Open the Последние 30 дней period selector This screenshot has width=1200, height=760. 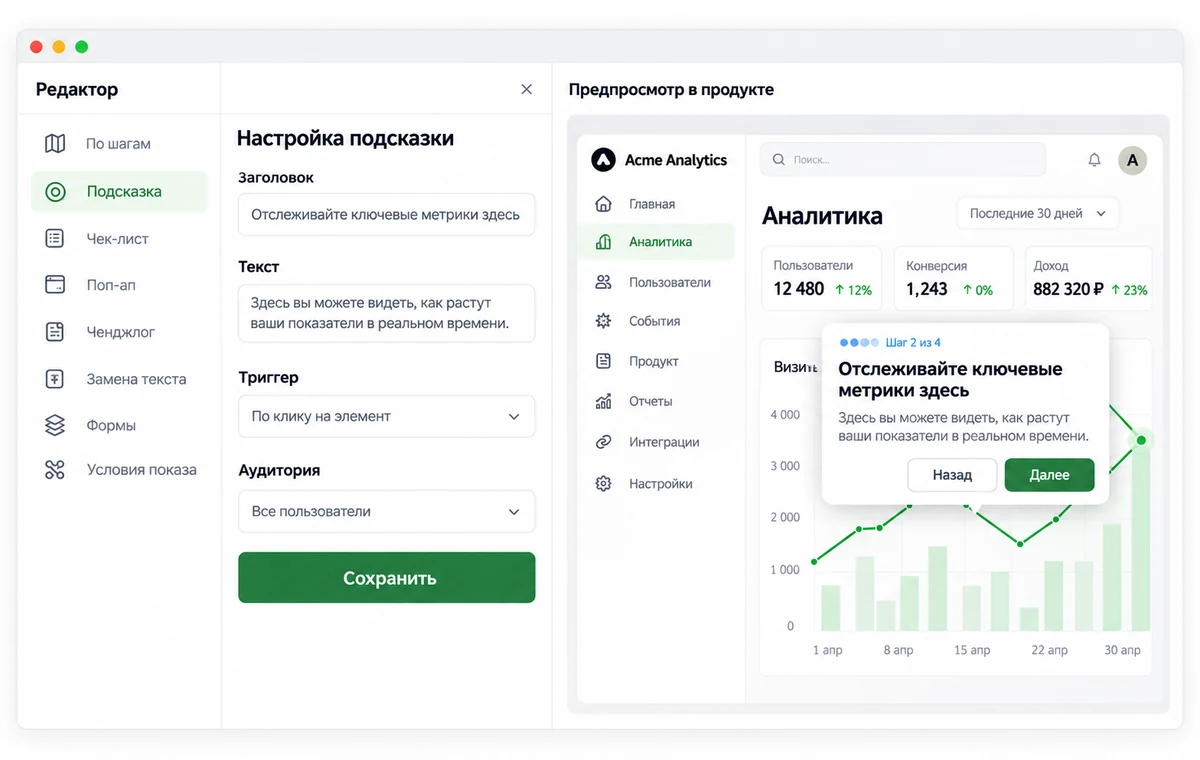click(1038, 213)
